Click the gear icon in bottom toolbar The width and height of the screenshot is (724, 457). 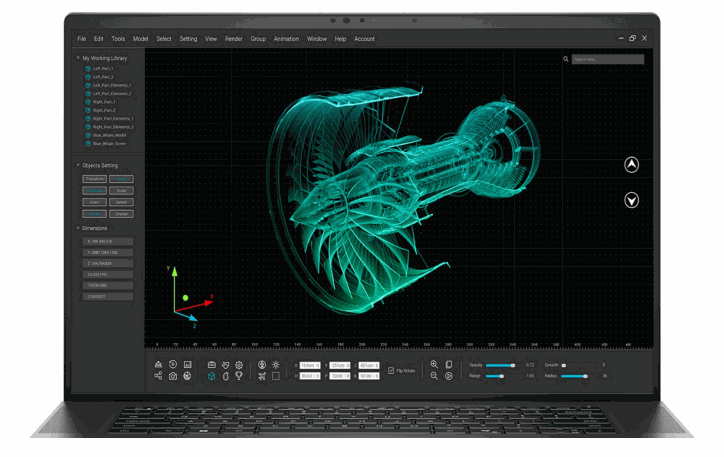pyautogui.click(x=239, y=365)
